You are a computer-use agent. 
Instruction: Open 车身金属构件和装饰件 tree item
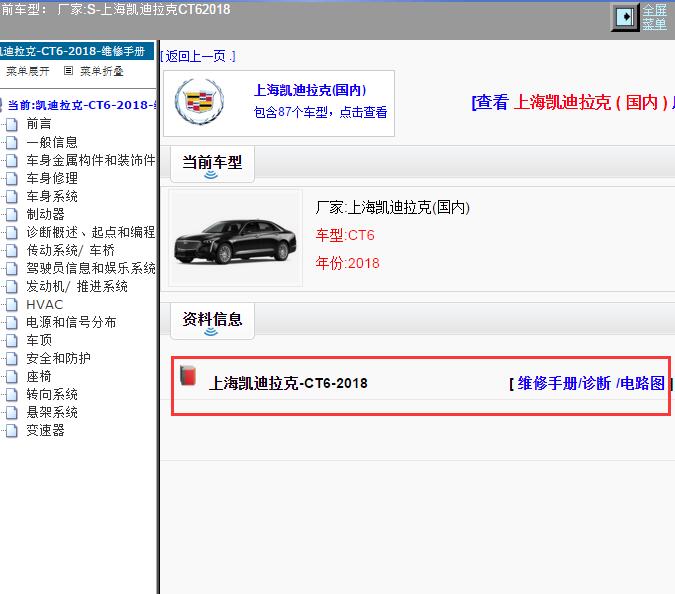pos(91,160)
